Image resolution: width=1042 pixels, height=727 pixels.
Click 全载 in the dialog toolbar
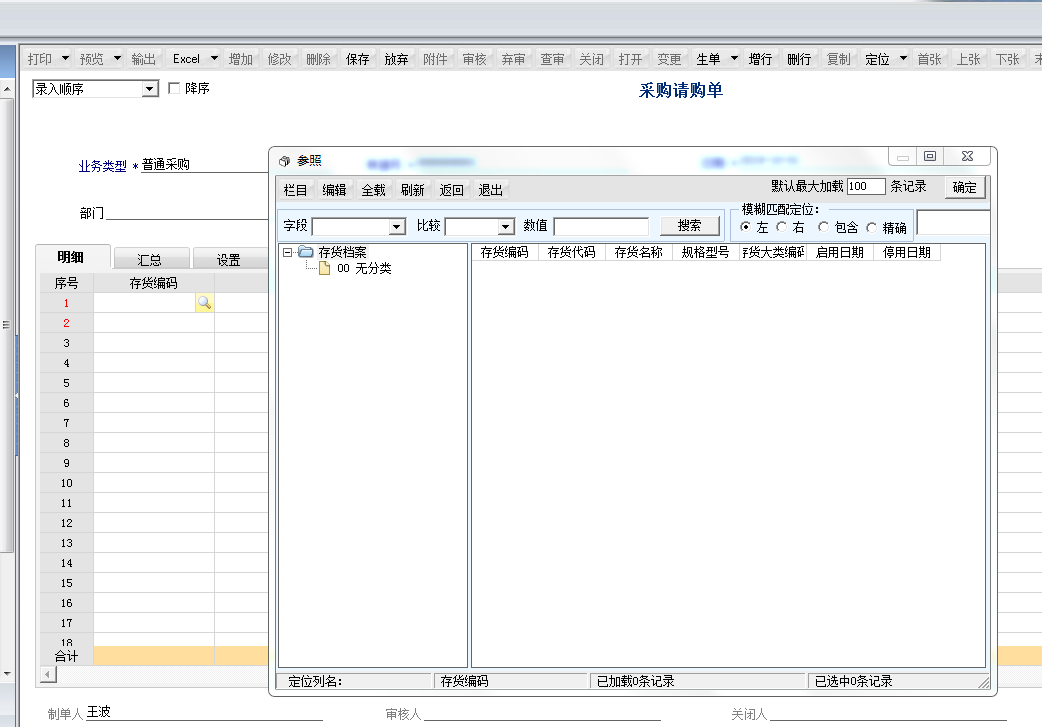tap(373, 190)
